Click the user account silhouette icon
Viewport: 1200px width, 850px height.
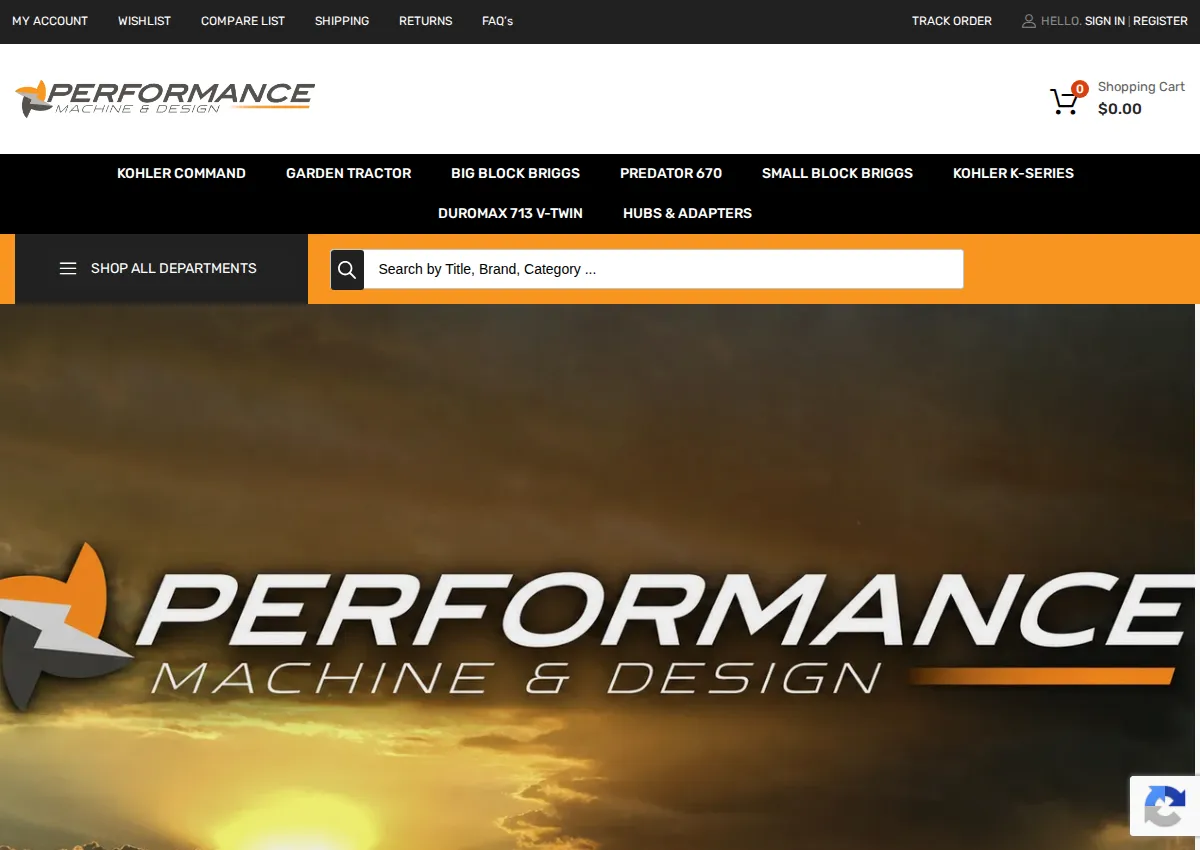click(x=1029, y=21)
